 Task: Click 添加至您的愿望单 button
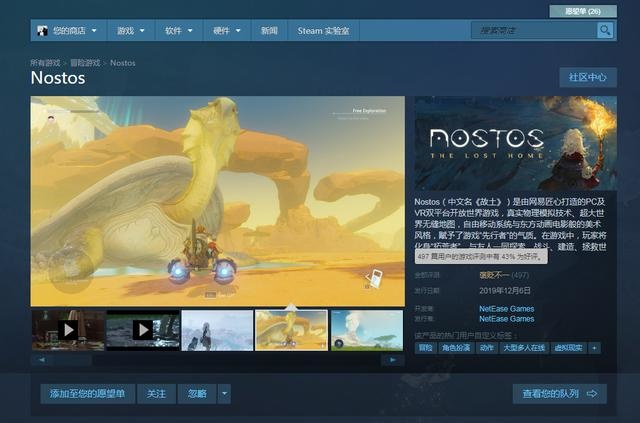[87, 394]
